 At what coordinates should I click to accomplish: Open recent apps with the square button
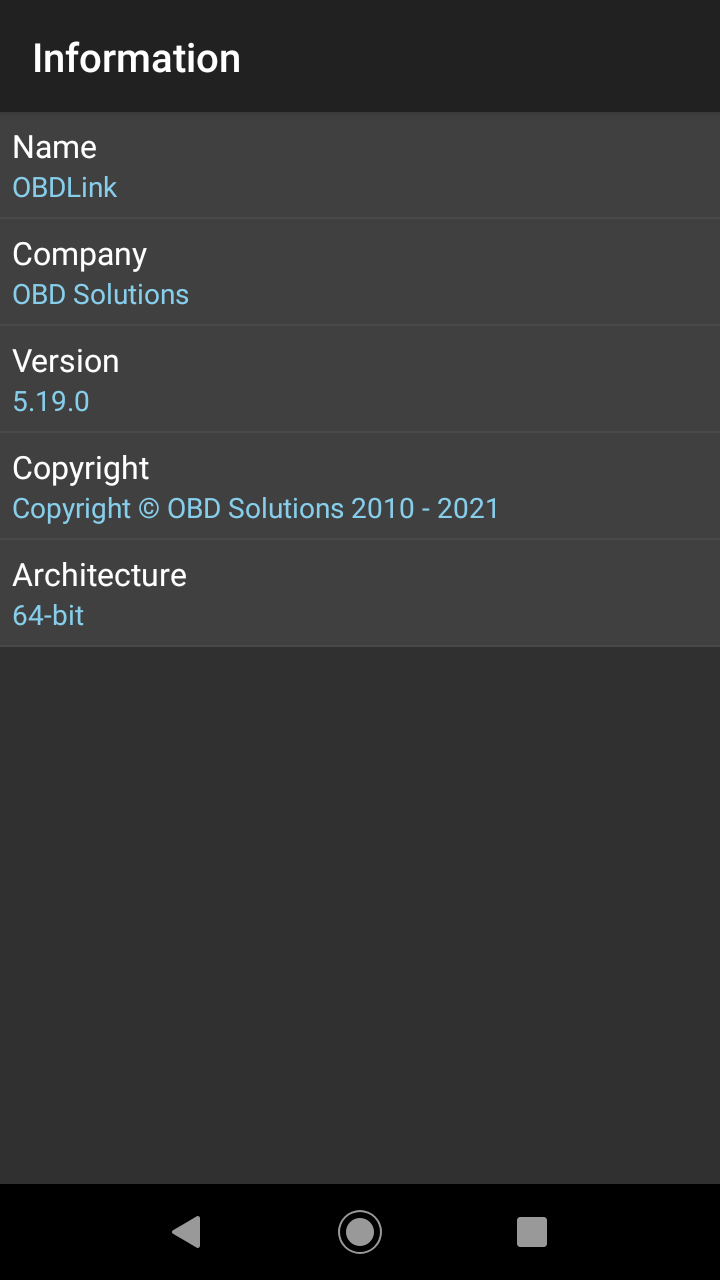532,1231
